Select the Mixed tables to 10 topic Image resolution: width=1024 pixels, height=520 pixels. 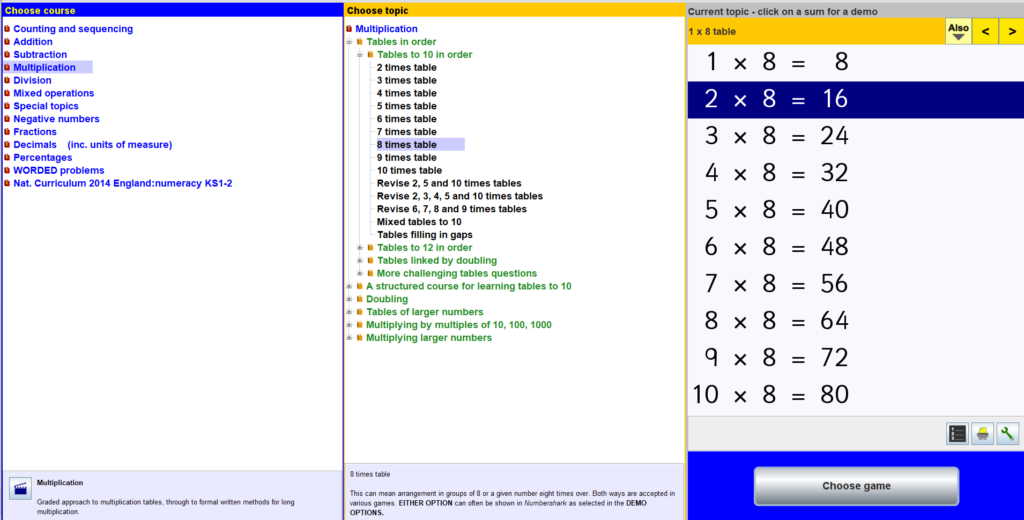click(x=419, y=222)
